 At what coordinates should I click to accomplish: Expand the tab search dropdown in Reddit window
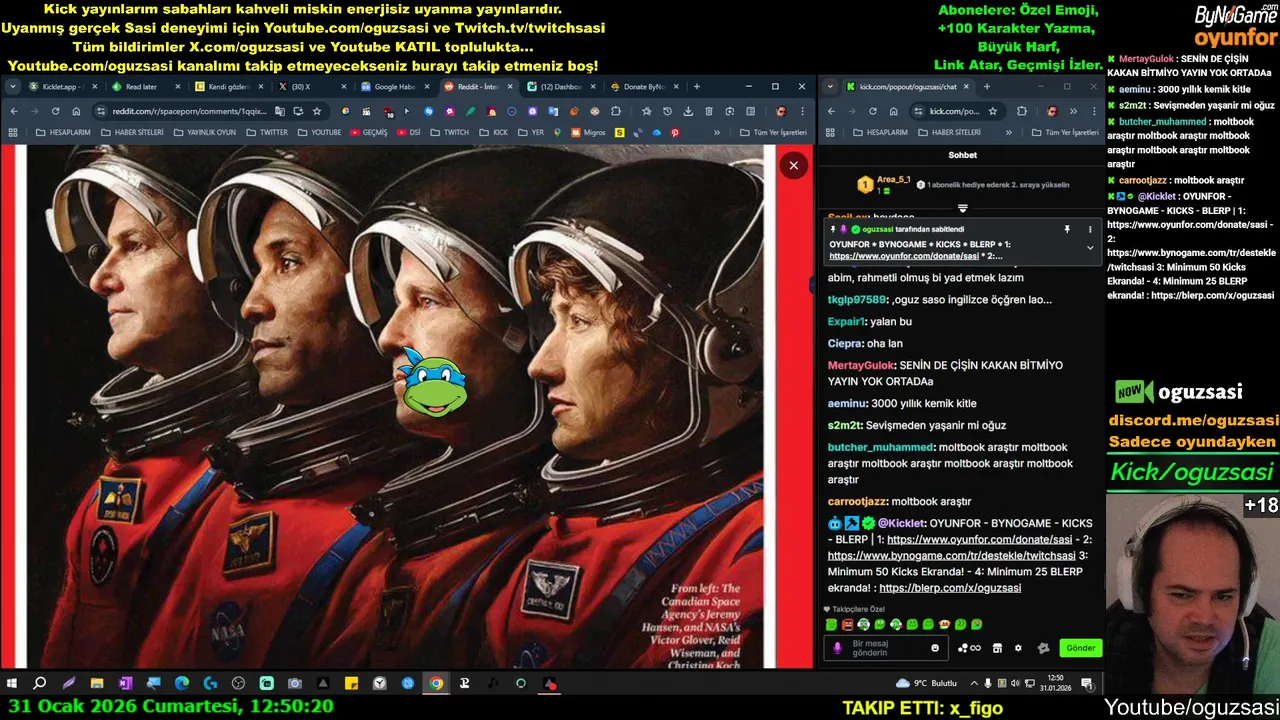pyautogui.click(x=12, y=87)
